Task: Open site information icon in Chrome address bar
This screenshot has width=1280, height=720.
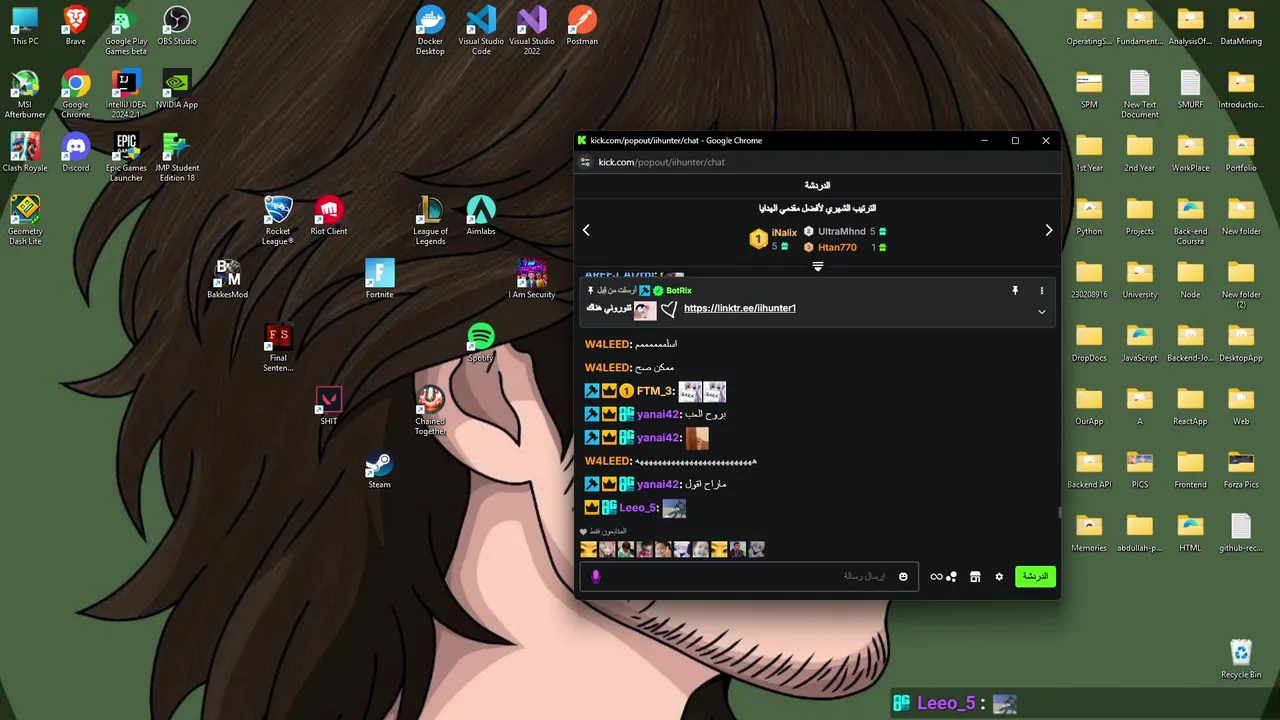Action: click(585, 162)
